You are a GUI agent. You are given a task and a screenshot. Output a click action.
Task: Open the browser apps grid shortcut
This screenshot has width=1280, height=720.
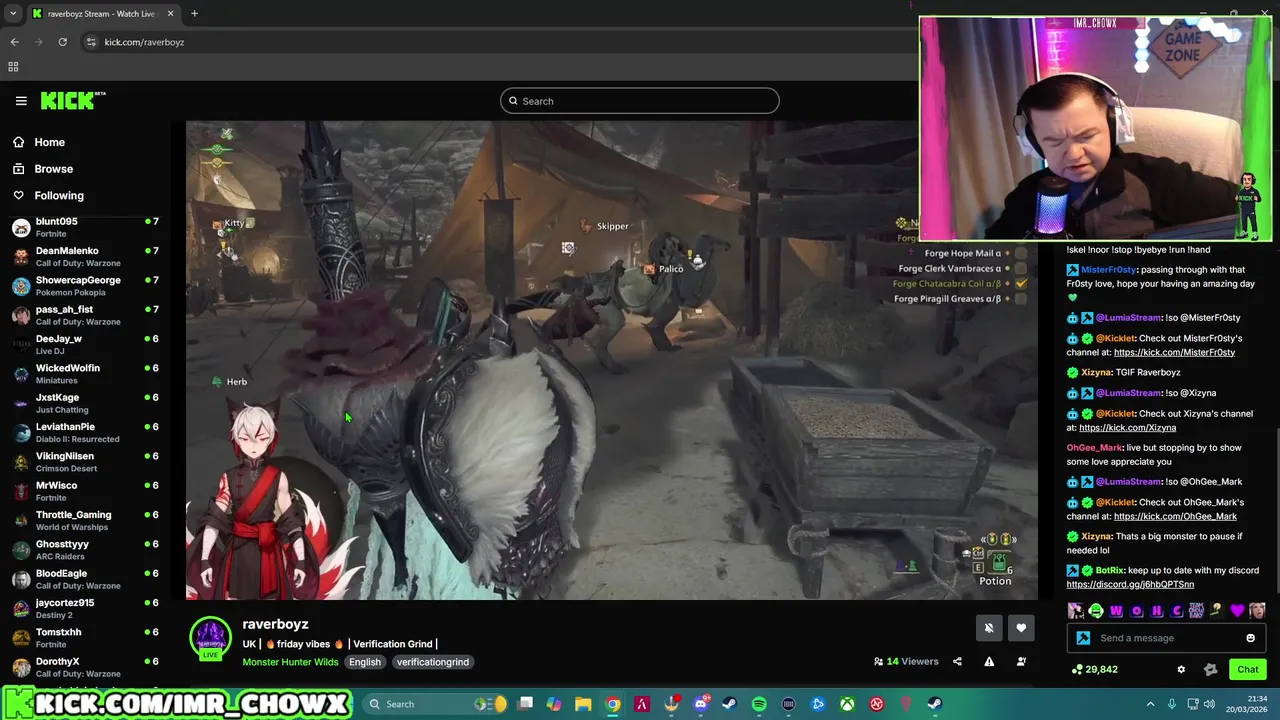pyautogui.click(x=13, y=67)
